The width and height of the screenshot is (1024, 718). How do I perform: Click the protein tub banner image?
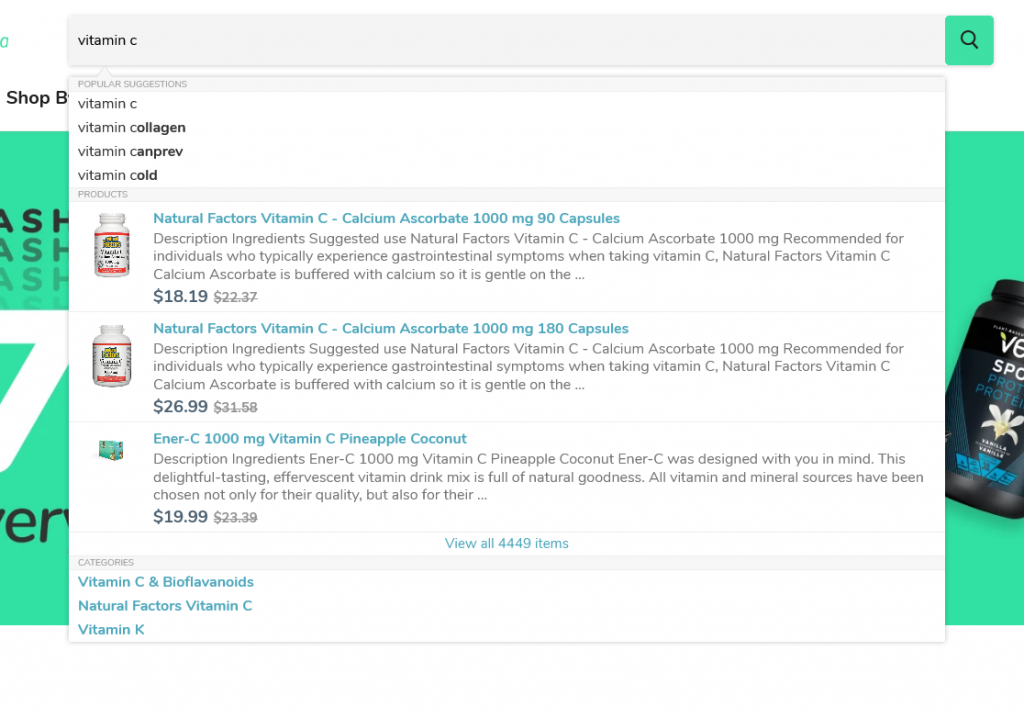tap(985, 399)
